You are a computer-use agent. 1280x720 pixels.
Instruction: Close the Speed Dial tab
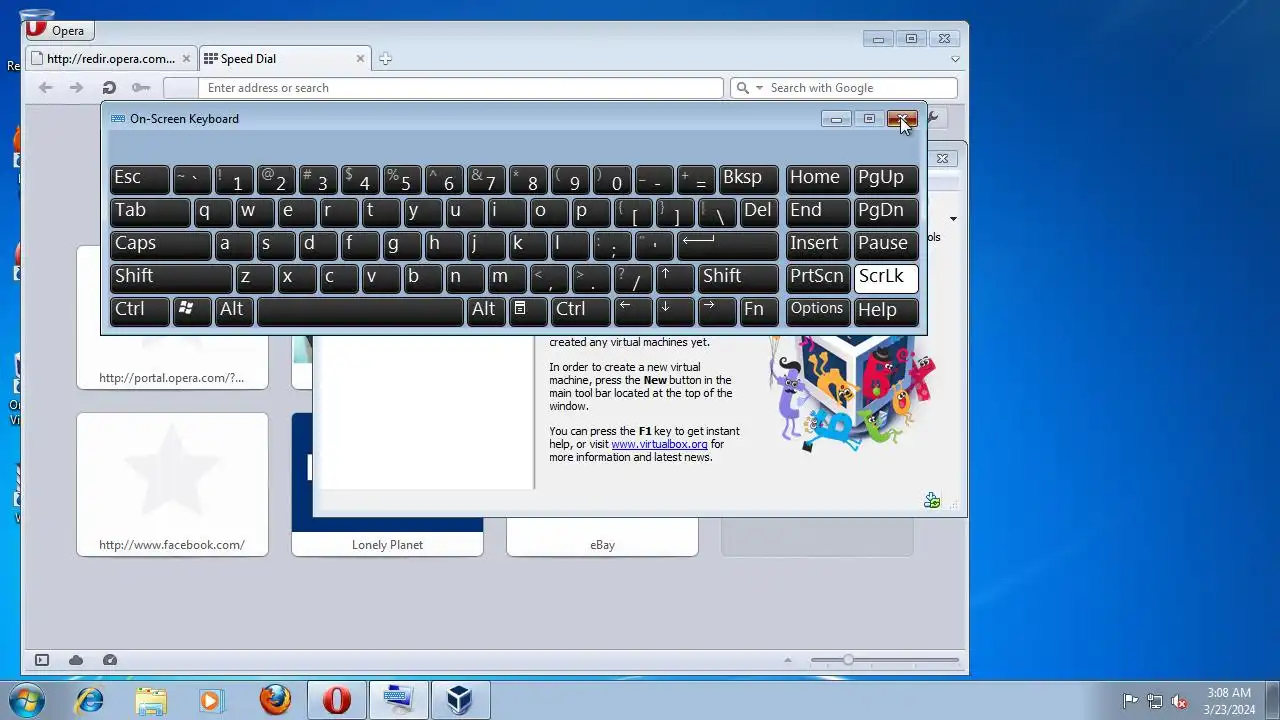tap(360, 58)
